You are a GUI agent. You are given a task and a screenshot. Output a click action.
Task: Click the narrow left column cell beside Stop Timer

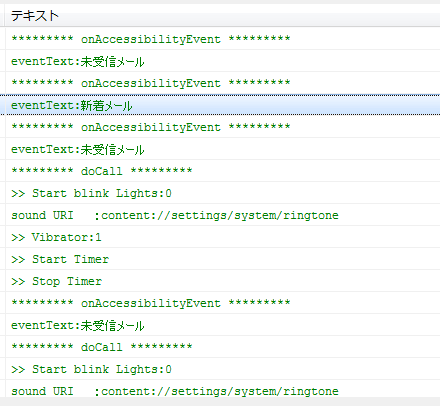tap(2, 281)
